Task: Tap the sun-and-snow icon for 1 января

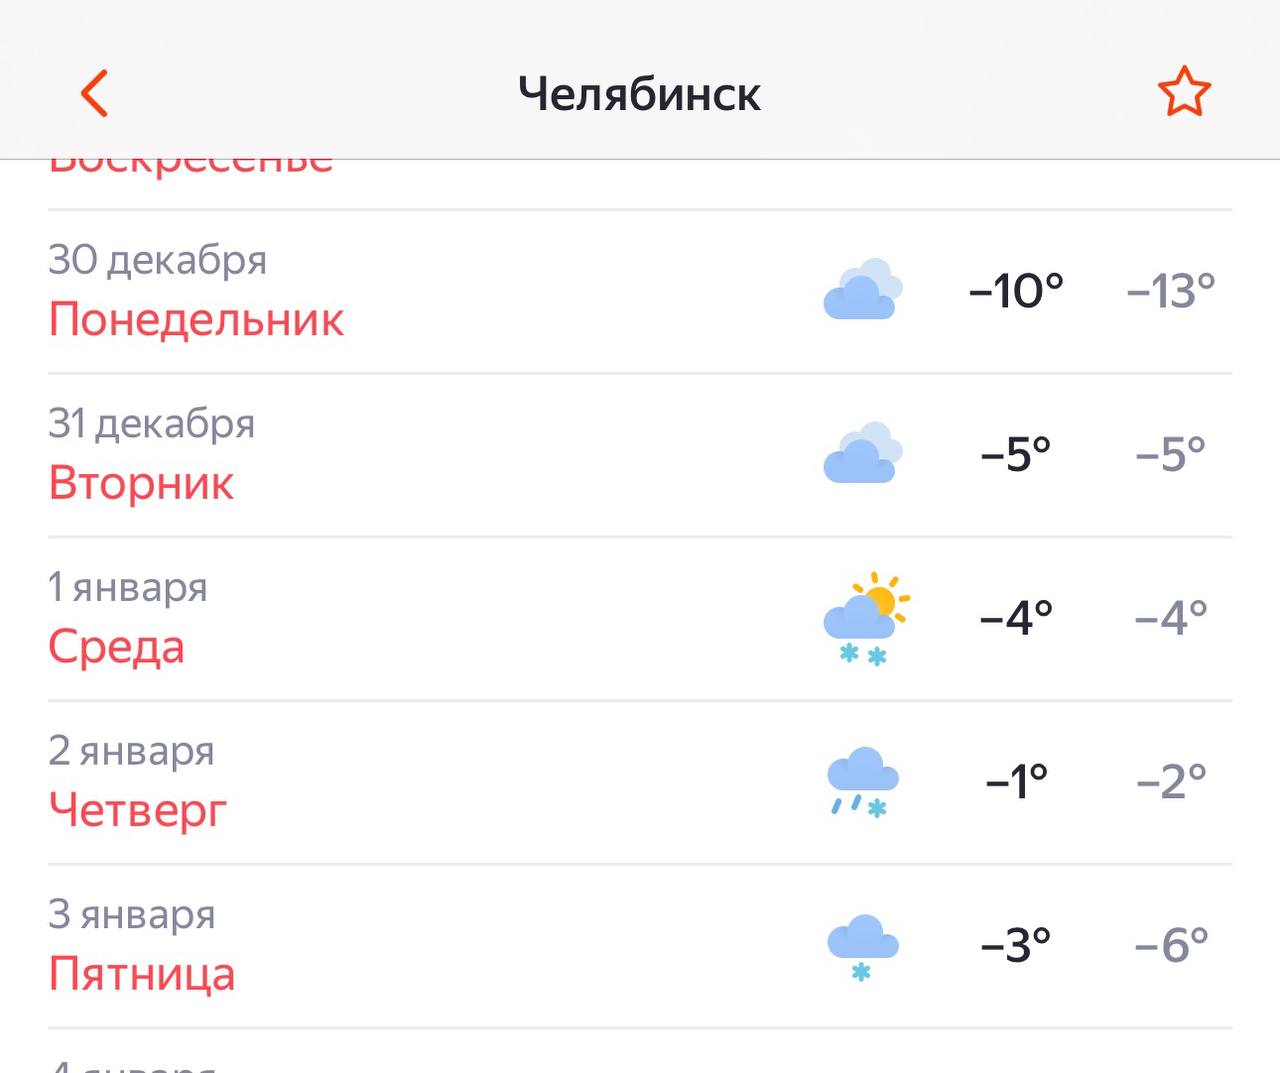Action: (x=866, y=618)
